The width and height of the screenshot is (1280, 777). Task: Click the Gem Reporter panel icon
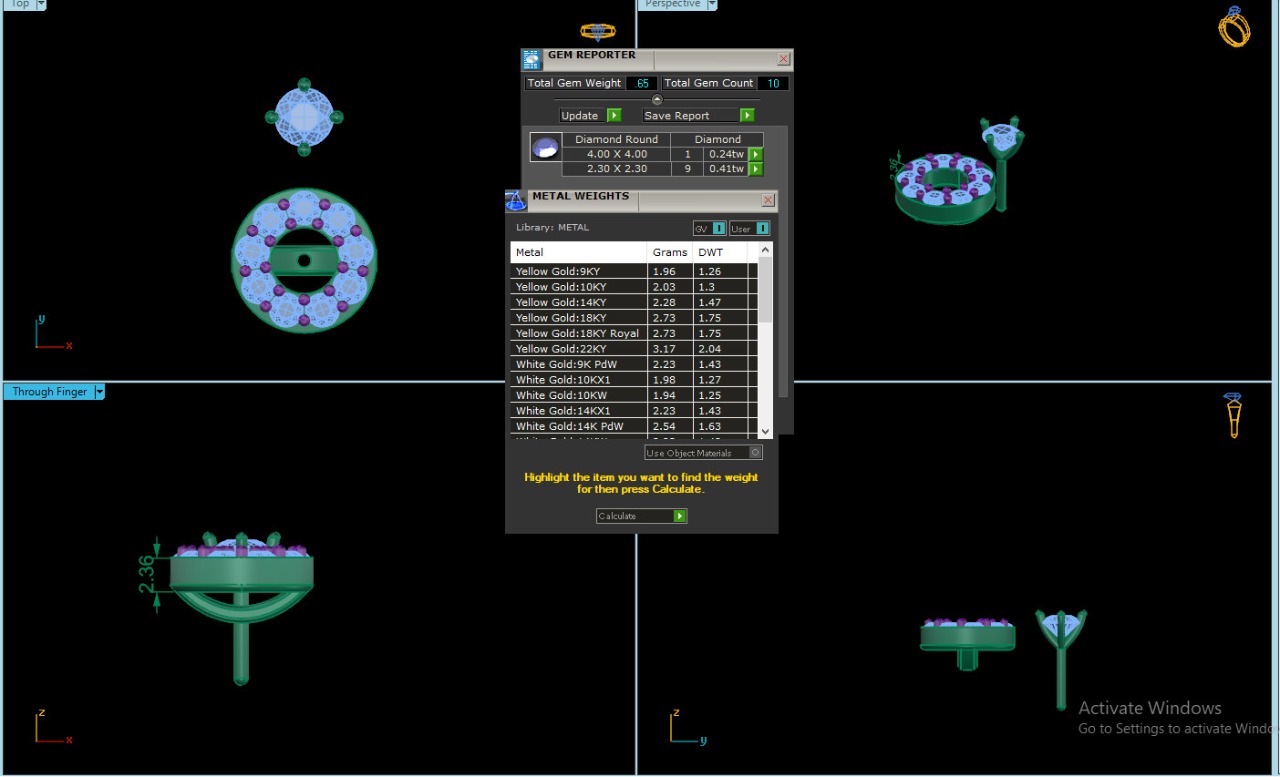point(531,59)
